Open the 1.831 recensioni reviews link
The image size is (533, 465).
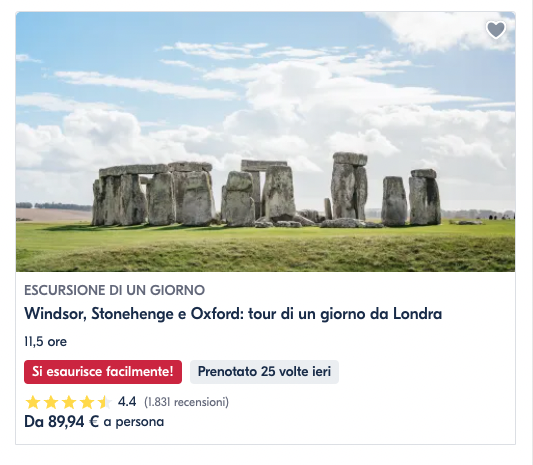click(x=187, y=402)
